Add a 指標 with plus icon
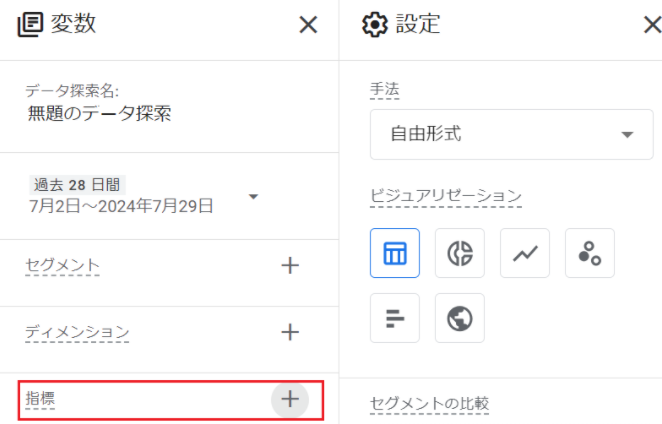The height and width of the screenshot is (424, 662). 290,399
